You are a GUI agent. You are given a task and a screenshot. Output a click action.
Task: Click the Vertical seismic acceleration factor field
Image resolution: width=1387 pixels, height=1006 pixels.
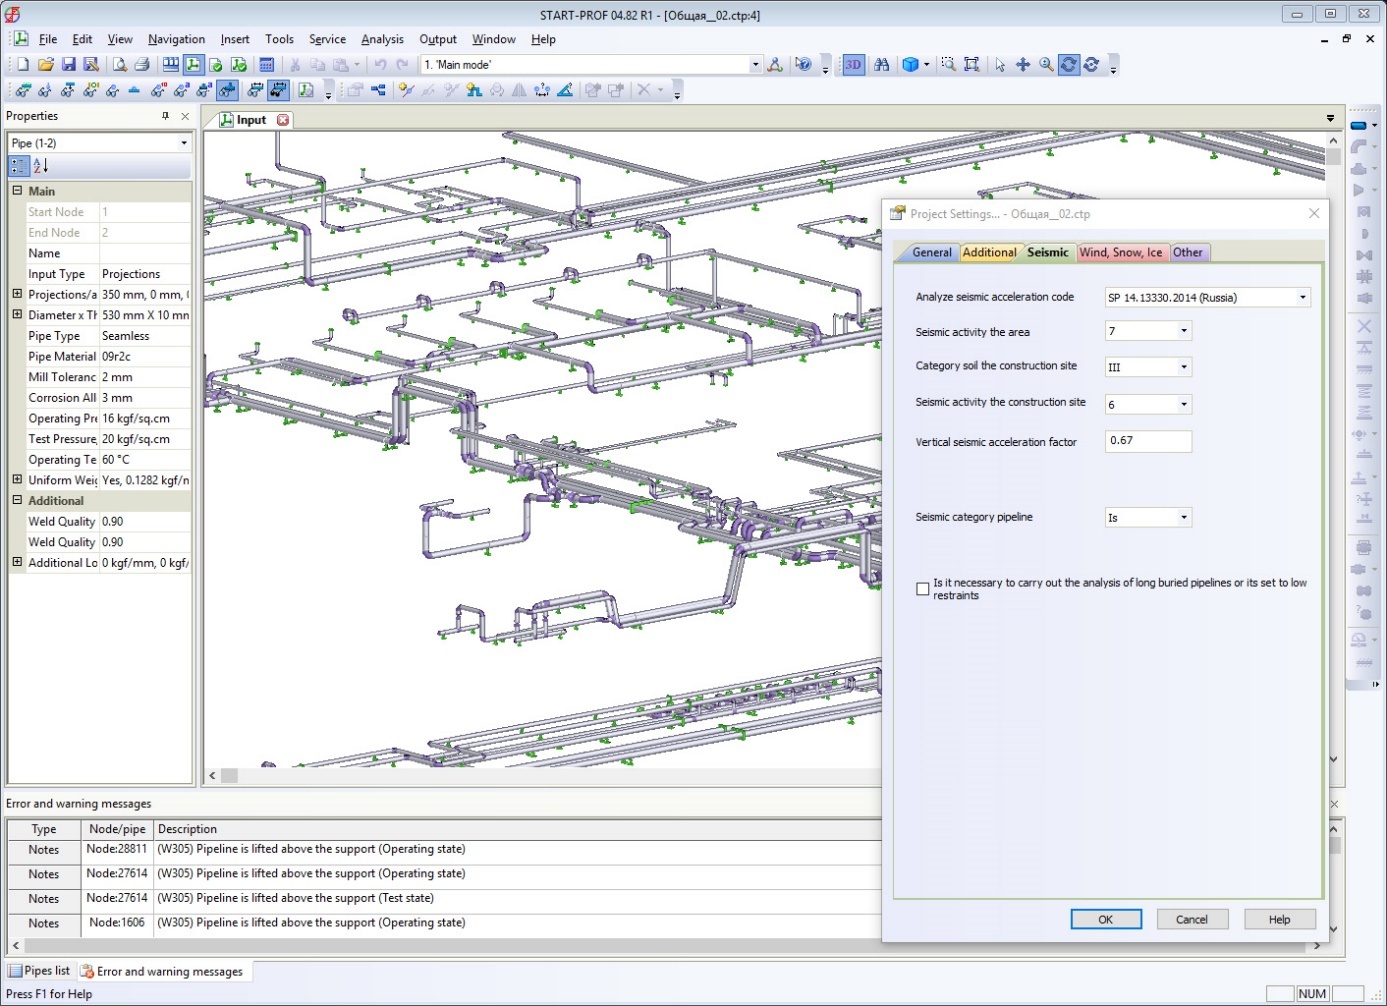(1147, 441)
